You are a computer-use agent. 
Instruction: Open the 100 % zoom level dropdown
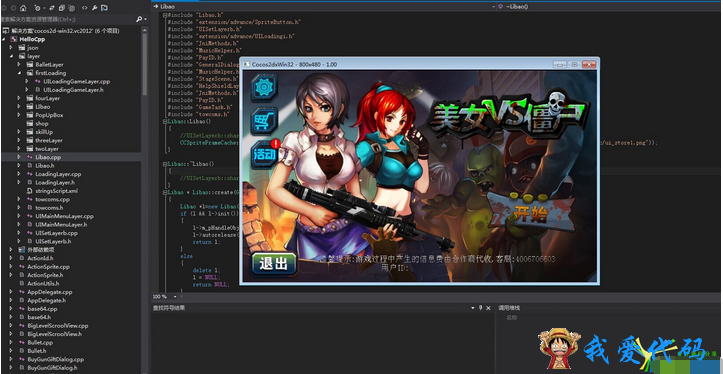(x=175, y=297)
